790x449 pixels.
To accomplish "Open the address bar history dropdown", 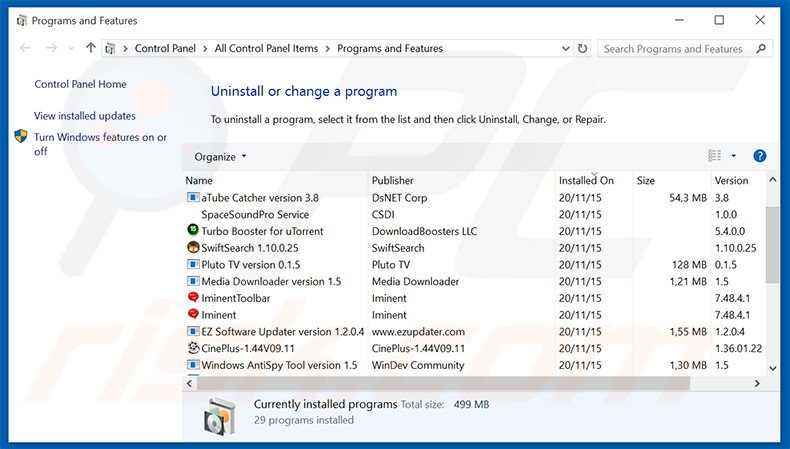I will [x=566, y=48].
